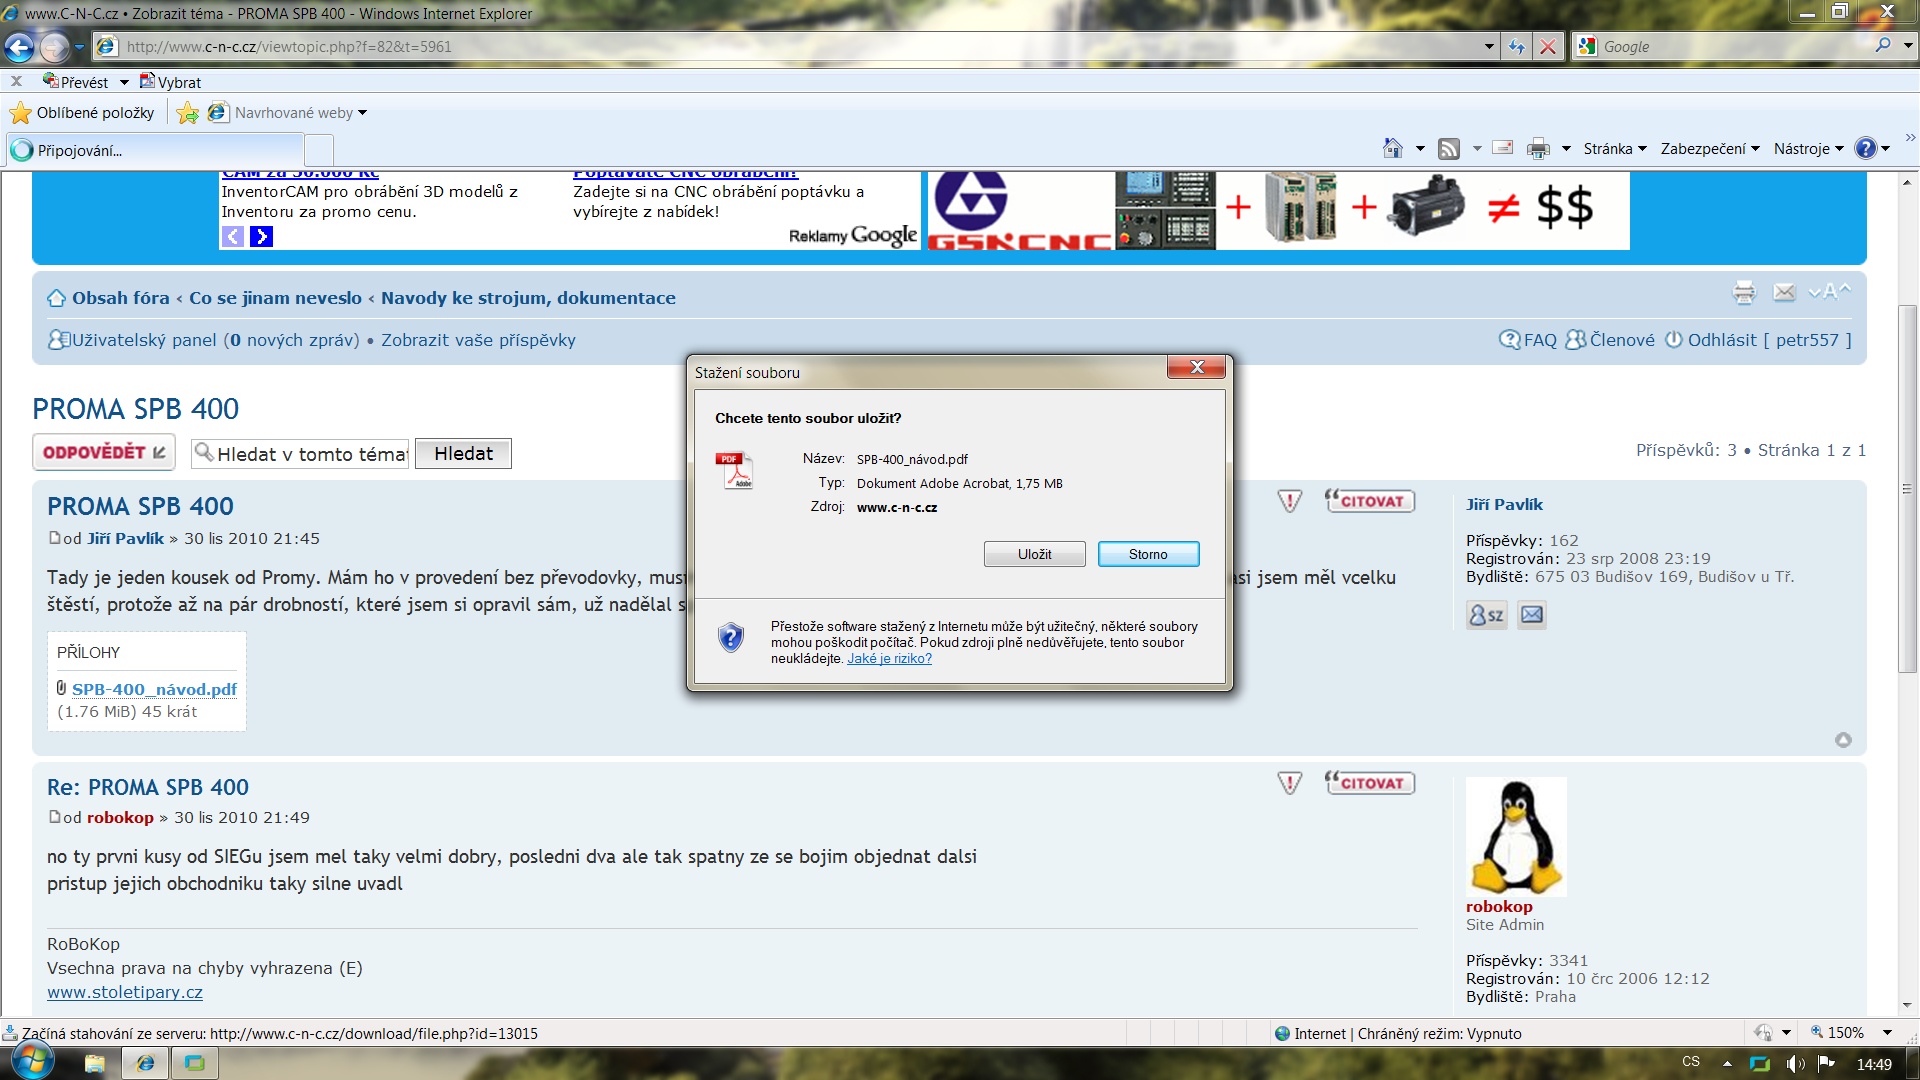Open zoom level dropdown at 150%

click(1887, 1033)
